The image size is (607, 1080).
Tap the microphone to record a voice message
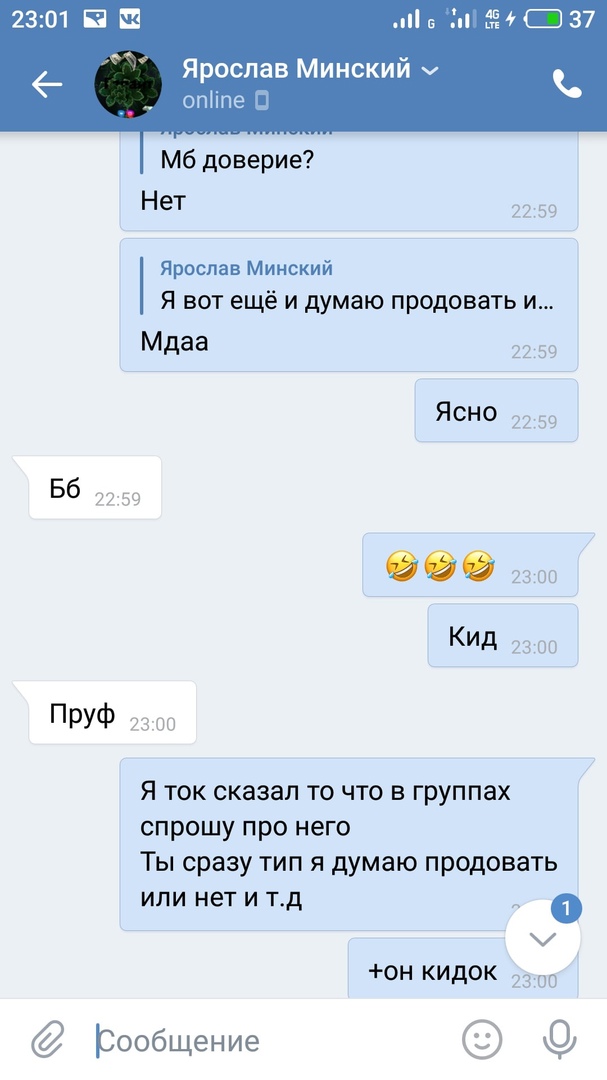(x=559, y=1039)
